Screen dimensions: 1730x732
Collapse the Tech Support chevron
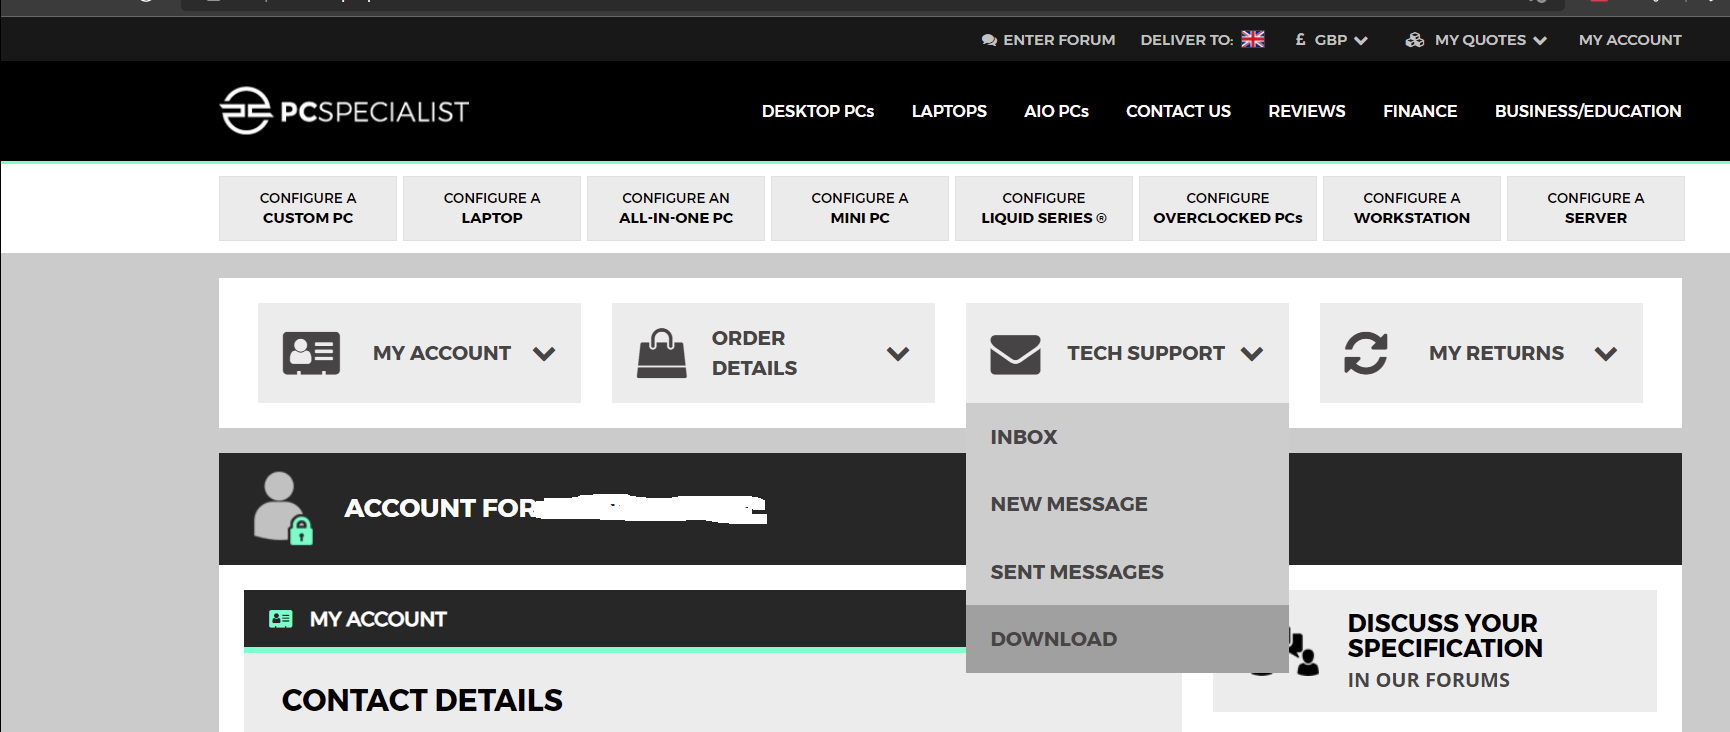tap(1252, 353)
